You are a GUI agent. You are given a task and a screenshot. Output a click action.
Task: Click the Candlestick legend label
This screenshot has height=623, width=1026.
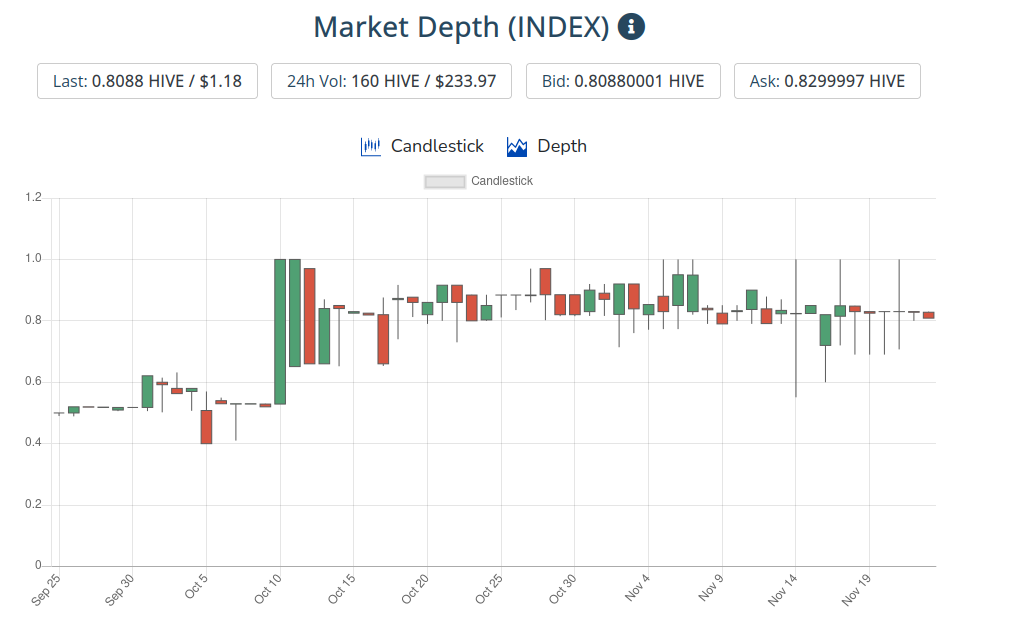click(x=502, y=181)
